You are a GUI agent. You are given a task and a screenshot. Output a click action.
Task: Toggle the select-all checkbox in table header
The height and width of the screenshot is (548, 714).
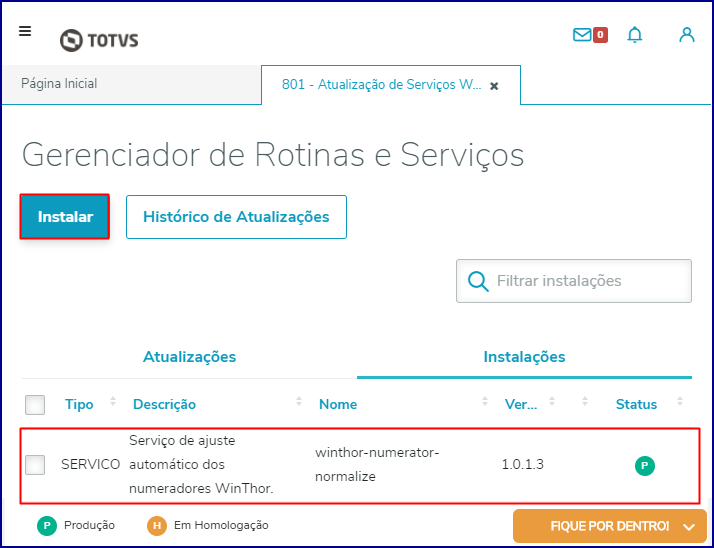click(x=35, y=405)
